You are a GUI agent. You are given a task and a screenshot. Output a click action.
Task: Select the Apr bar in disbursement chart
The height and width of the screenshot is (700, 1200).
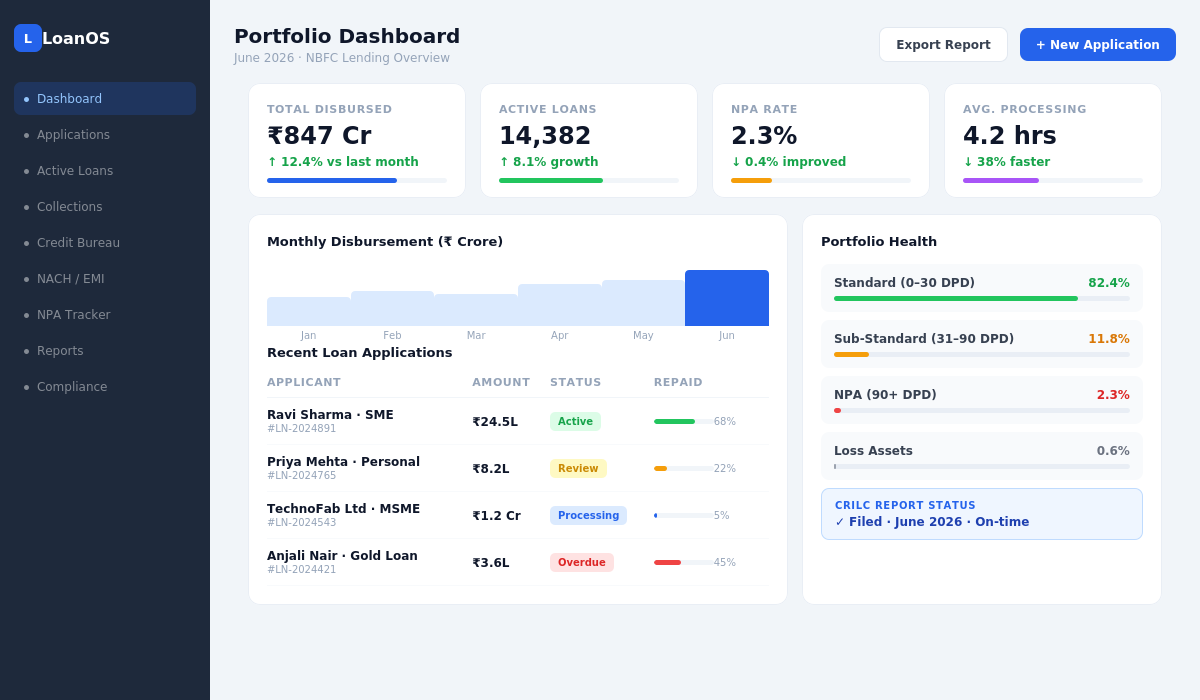point(560,305)
